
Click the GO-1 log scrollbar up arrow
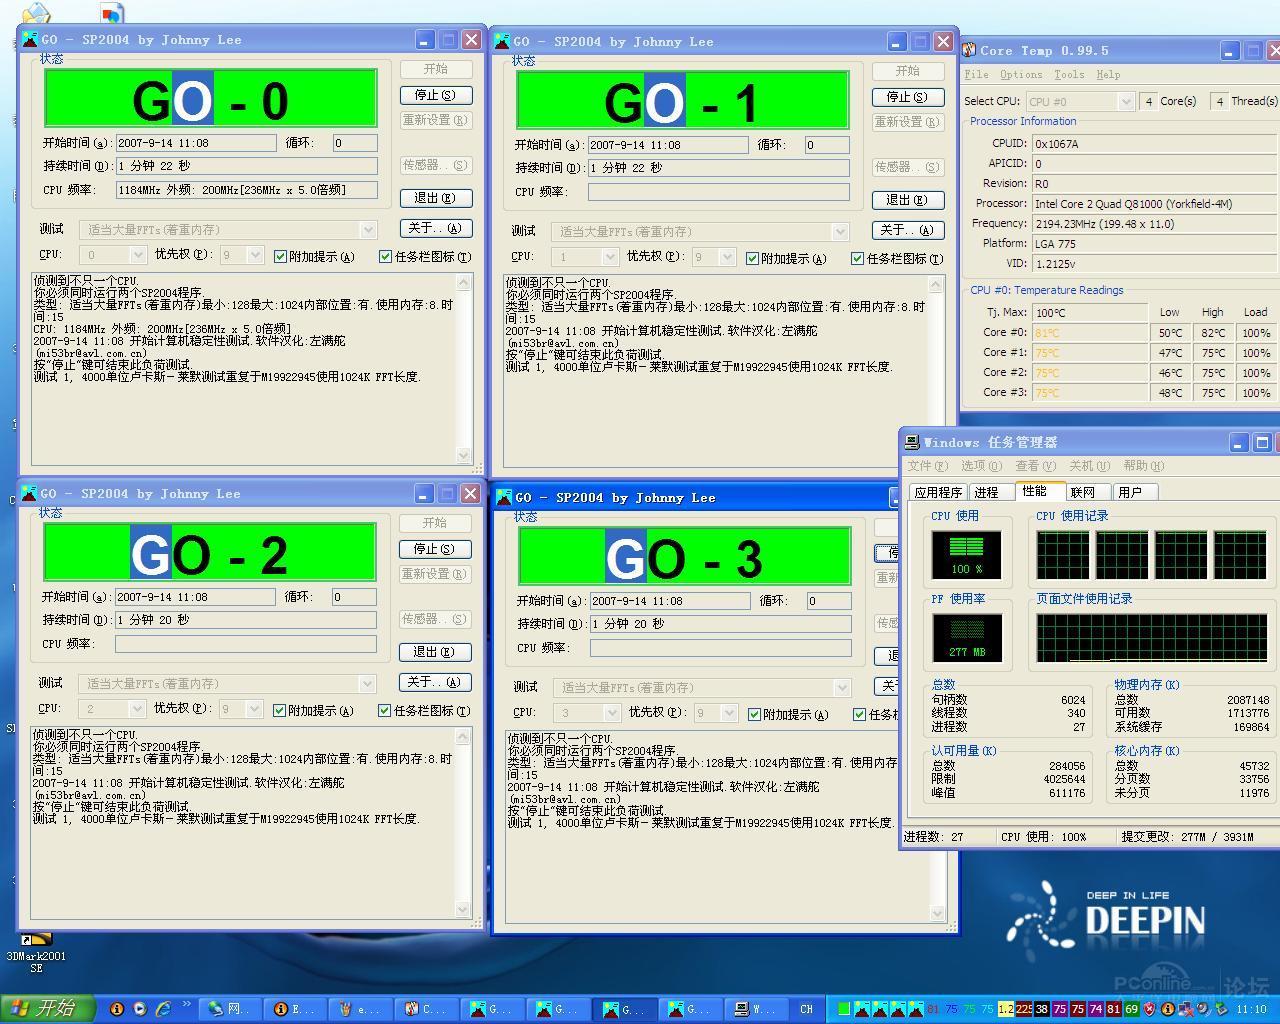click(x=936, y=285)
